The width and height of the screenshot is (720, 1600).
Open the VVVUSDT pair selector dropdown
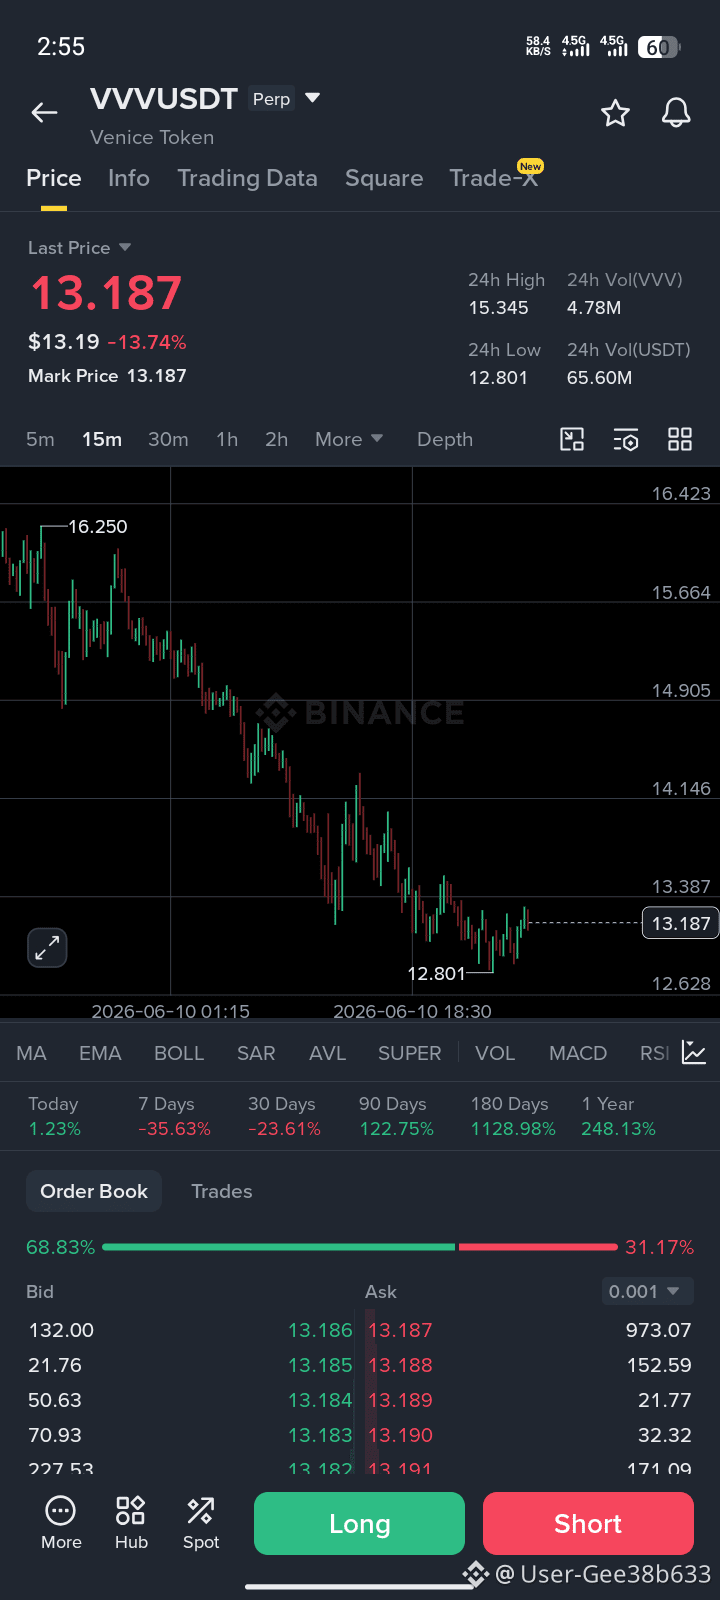312,98
